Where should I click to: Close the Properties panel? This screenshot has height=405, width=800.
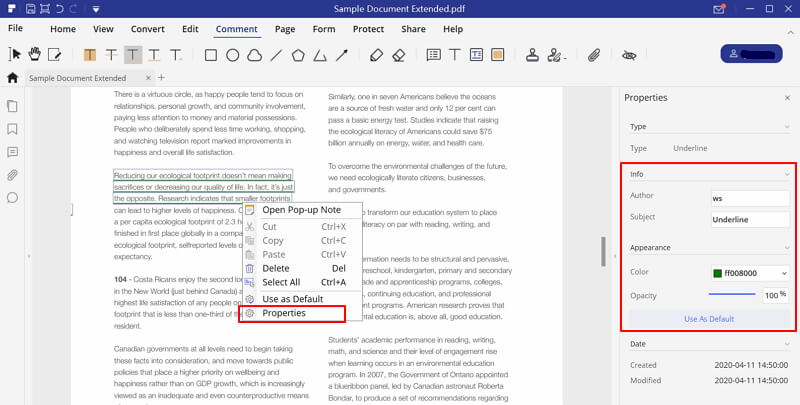click(x=787, y=98)
